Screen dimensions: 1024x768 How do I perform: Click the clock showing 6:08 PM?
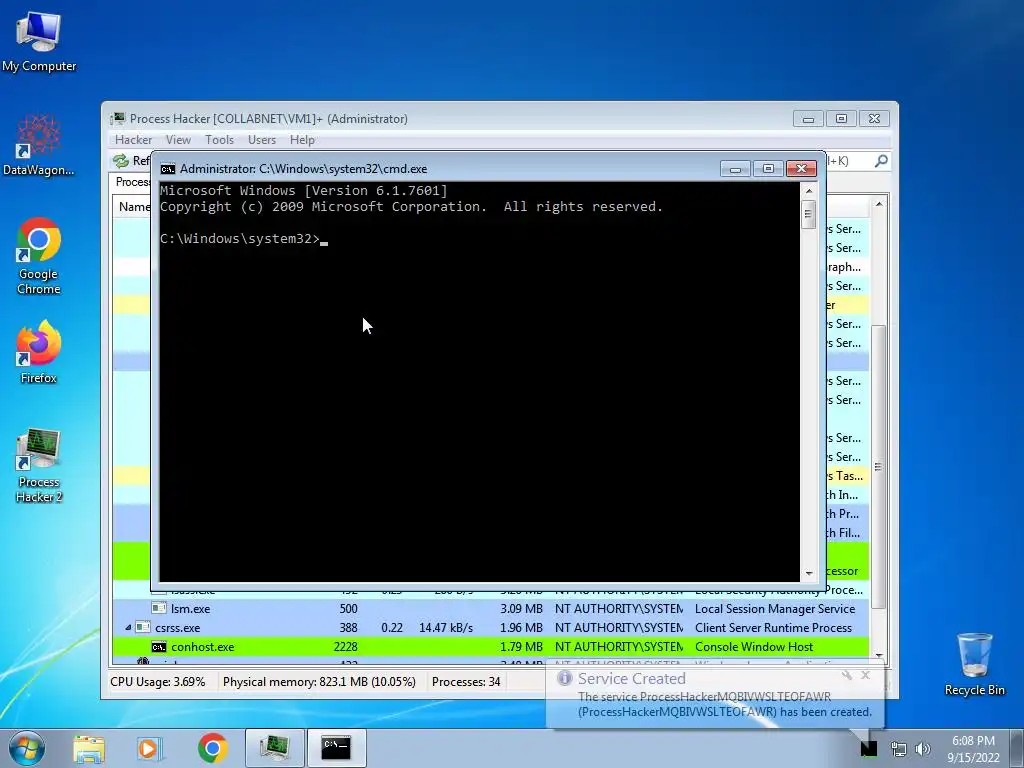[x=973, y=741]
